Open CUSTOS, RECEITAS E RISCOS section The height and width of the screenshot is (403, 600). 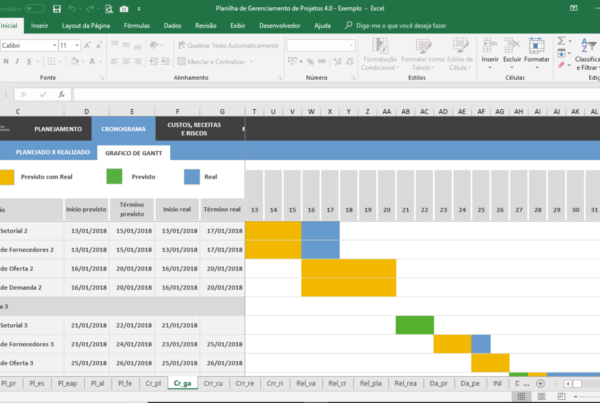pyautogui.click(x=194, y=129)
